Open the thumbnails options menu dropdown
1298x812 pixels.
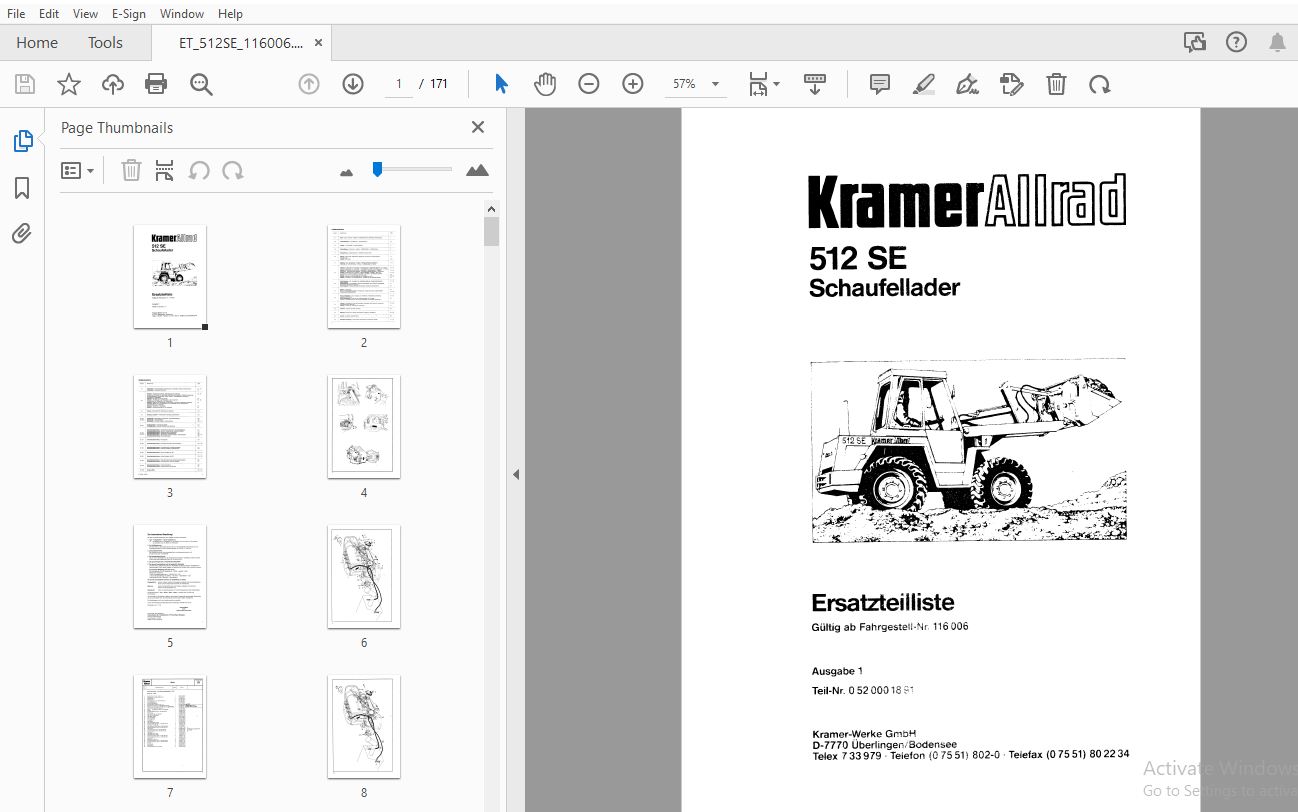[x=77, y=170]
